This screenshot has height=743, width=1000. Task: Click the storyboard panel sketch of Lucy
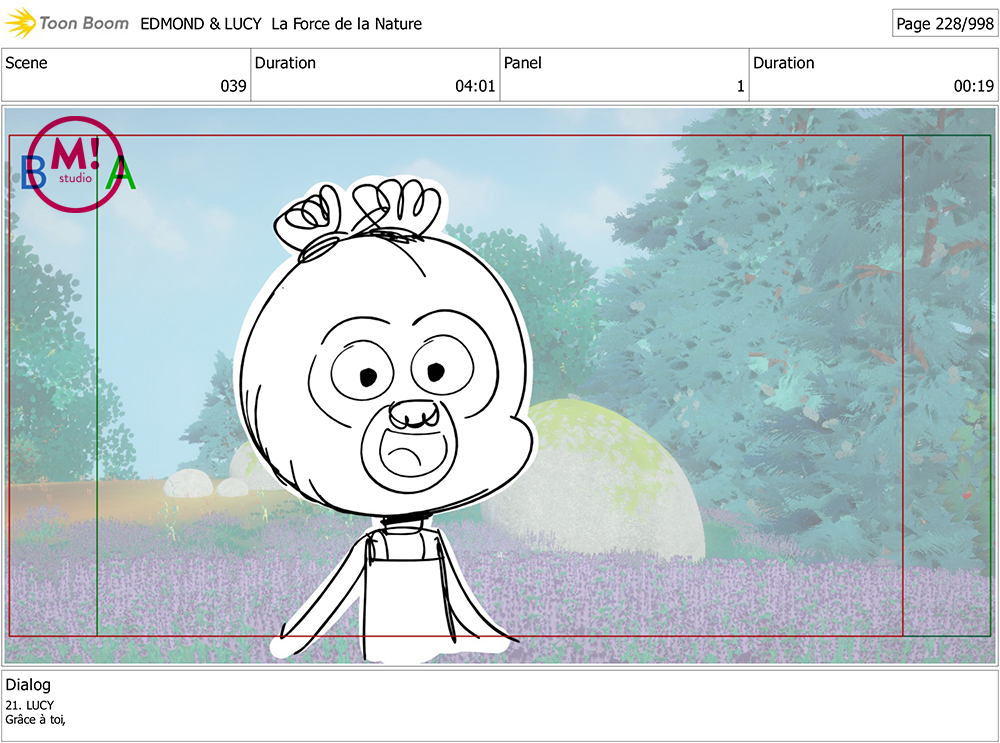coord(386,421)
